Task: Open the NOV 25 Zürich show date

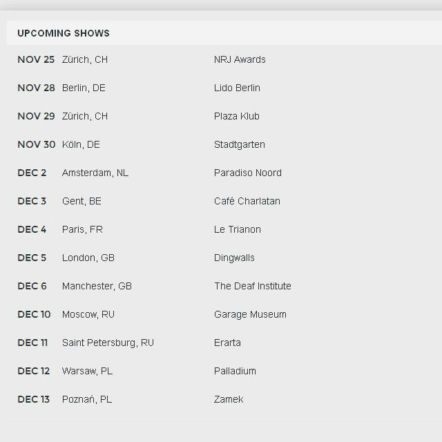Action: click(x=36, y=60)
